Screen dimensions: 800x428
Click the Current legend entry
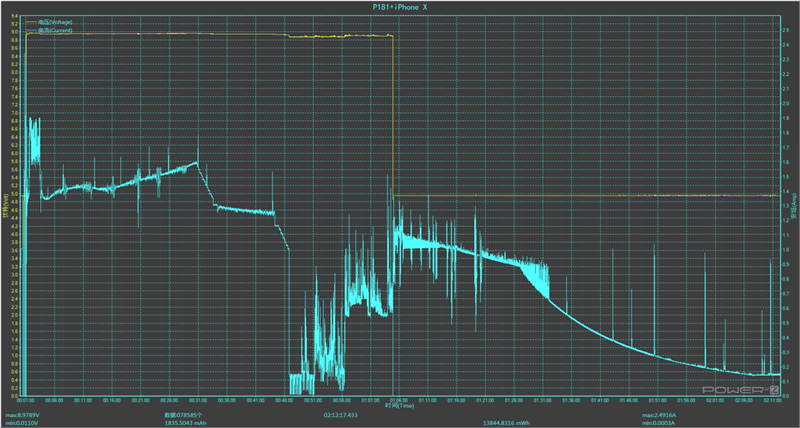click(49, 30)
